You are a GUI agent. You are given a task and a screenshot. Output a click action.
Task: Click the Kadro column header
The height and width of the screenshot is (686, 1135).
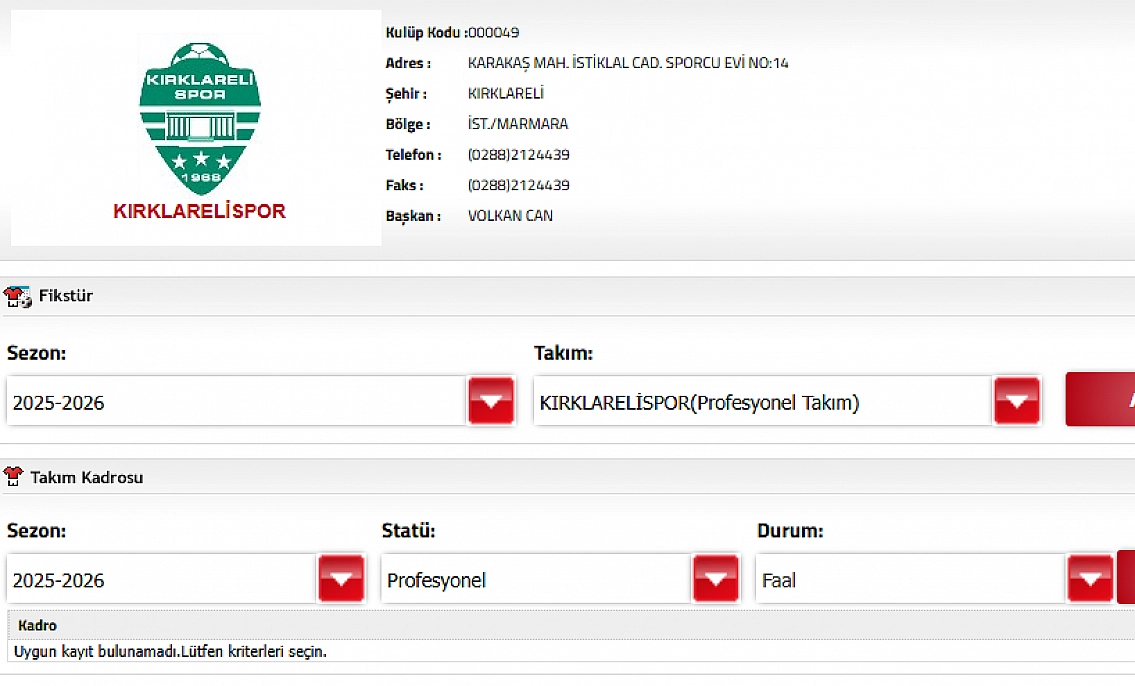click(38, 625)
